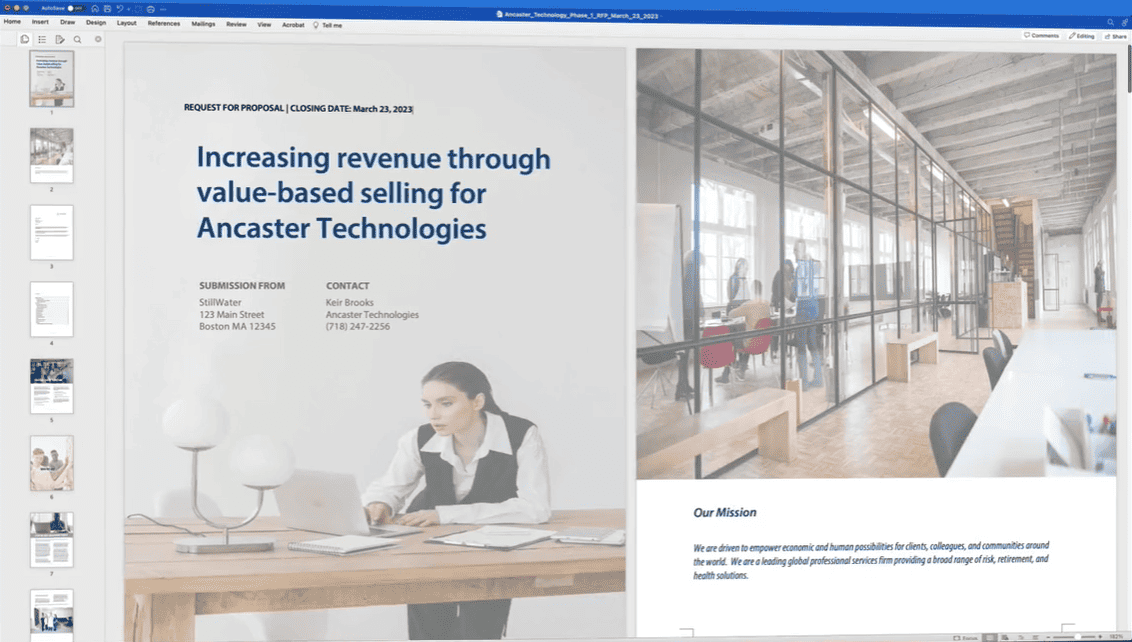
Task: Select page 5 thumbnail
Action: click(51, 386)
